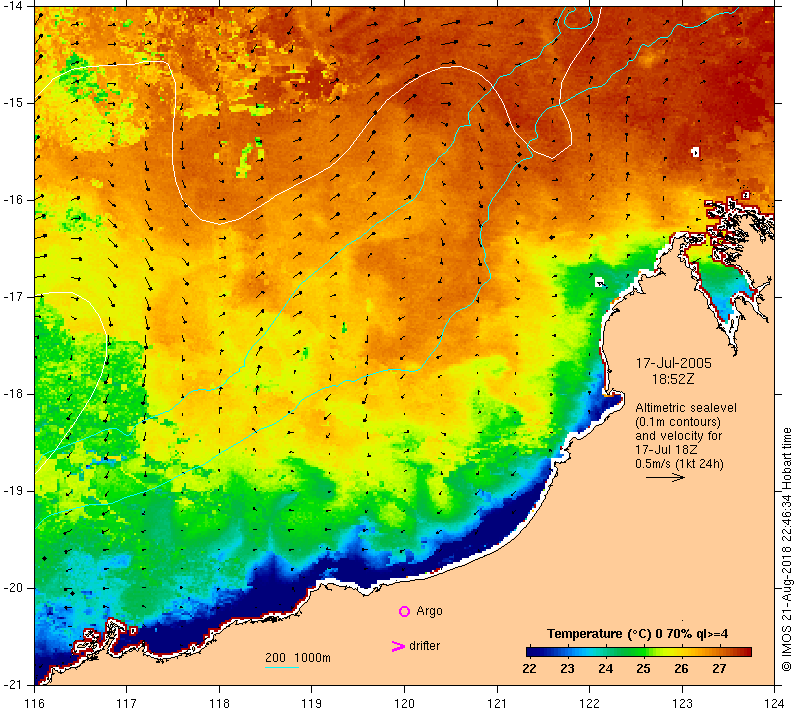Click the 'Argo' legend label
The image size is (800, 710).
point(429,611)
